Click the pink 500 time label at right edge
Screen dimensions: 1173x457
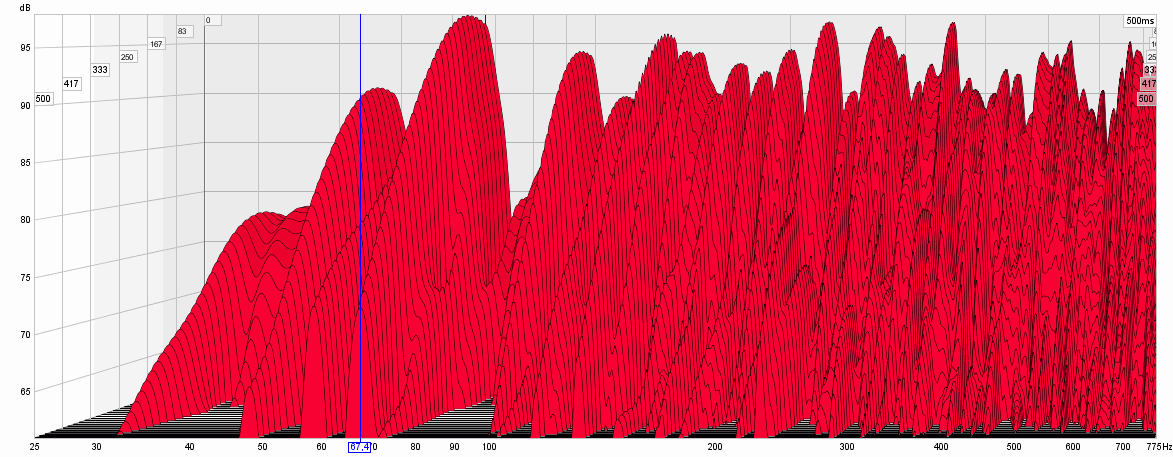[x=1146, y=99]
